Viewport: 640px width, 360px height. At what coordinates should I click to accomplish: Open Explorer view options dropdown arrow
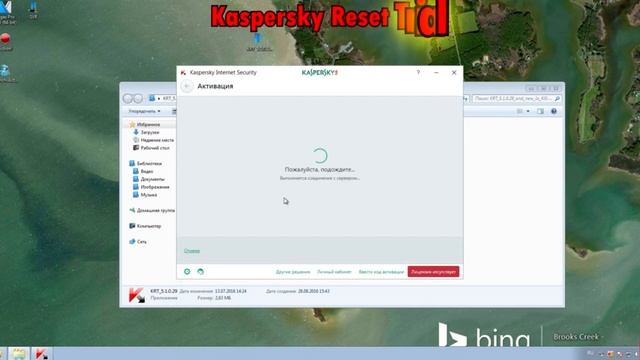pos(528,111)
